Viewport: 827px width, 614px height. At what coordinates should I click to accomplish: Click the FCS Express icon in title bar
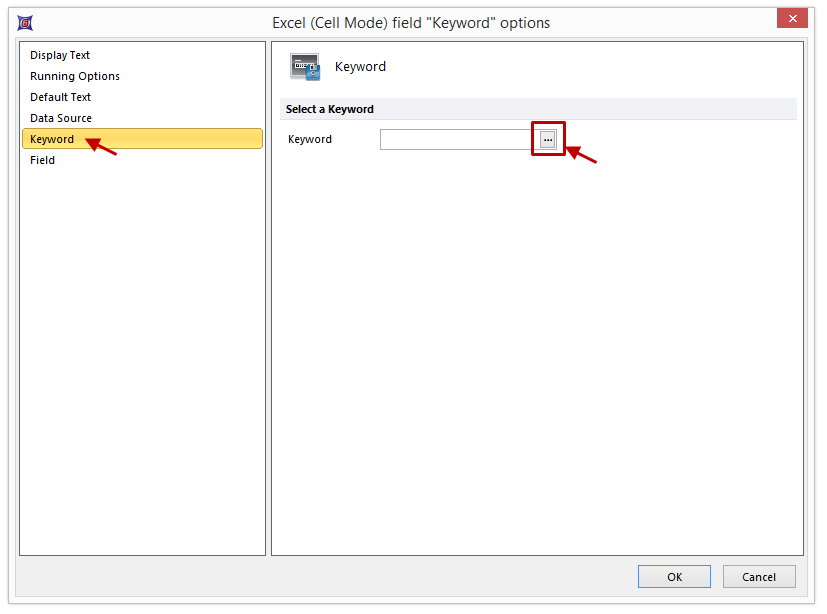coord(25,22)
